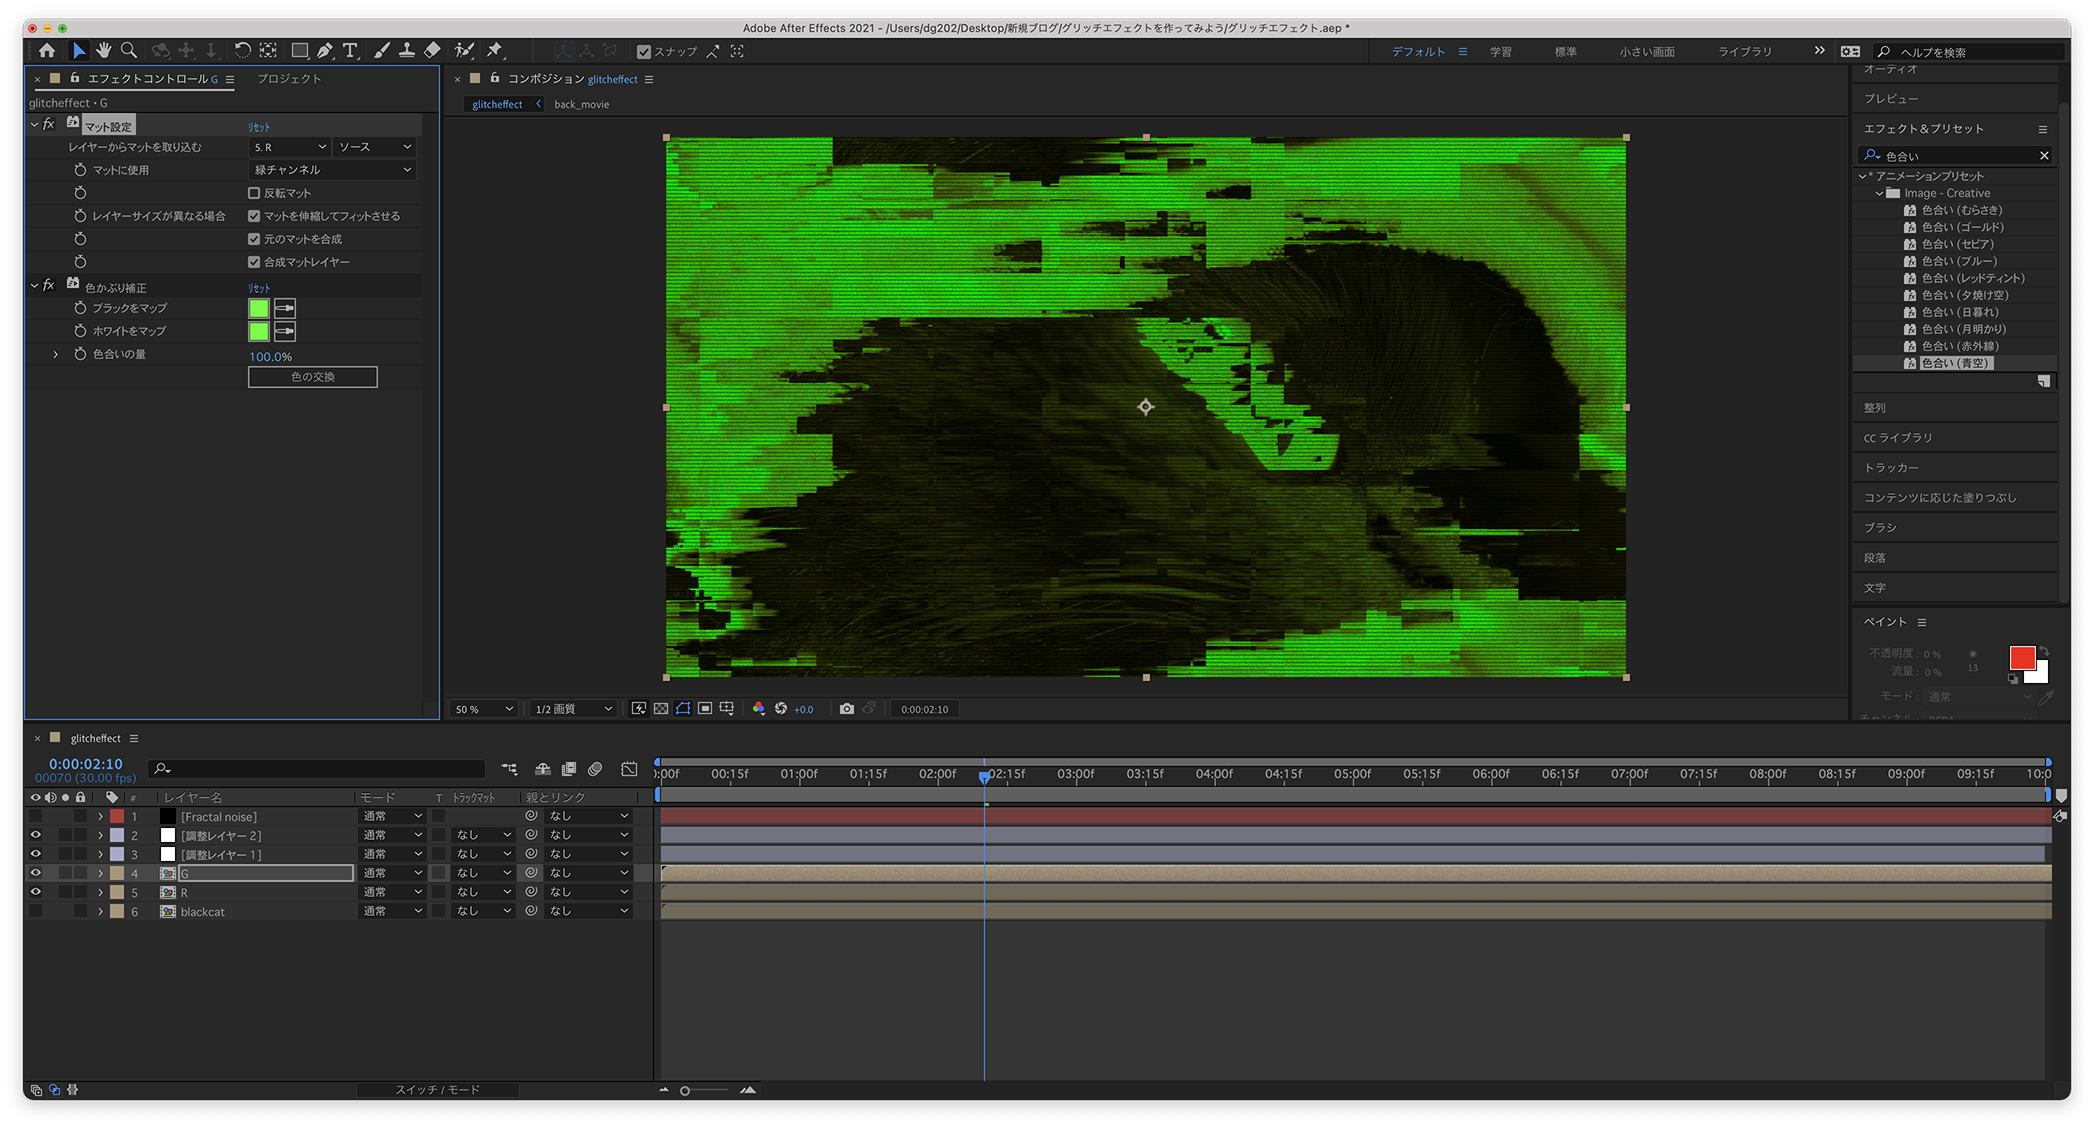Image resolution: width=2094 pixels, height=1127 pixels.
Task: Select the Pen tool
Action: 325,50
